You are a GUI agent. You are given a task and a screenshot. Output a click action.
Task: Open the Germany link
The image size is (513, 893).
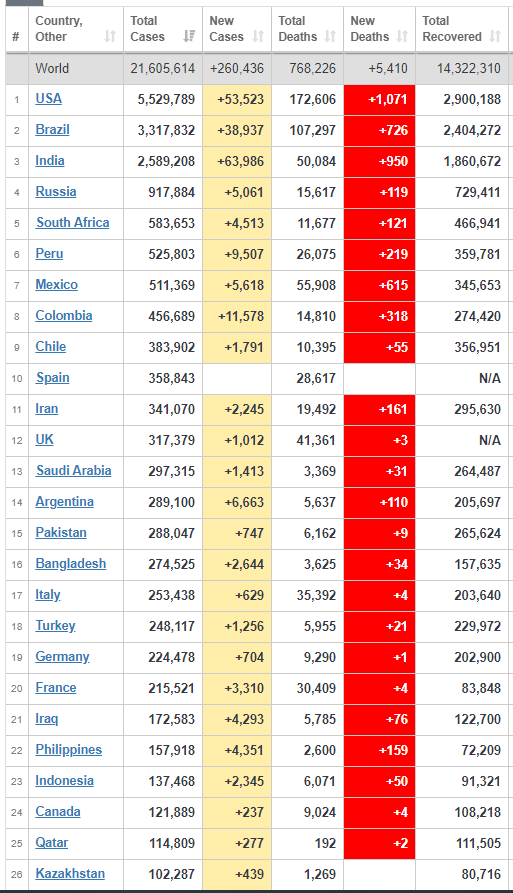pyautogui.click(x=62, y=657)
